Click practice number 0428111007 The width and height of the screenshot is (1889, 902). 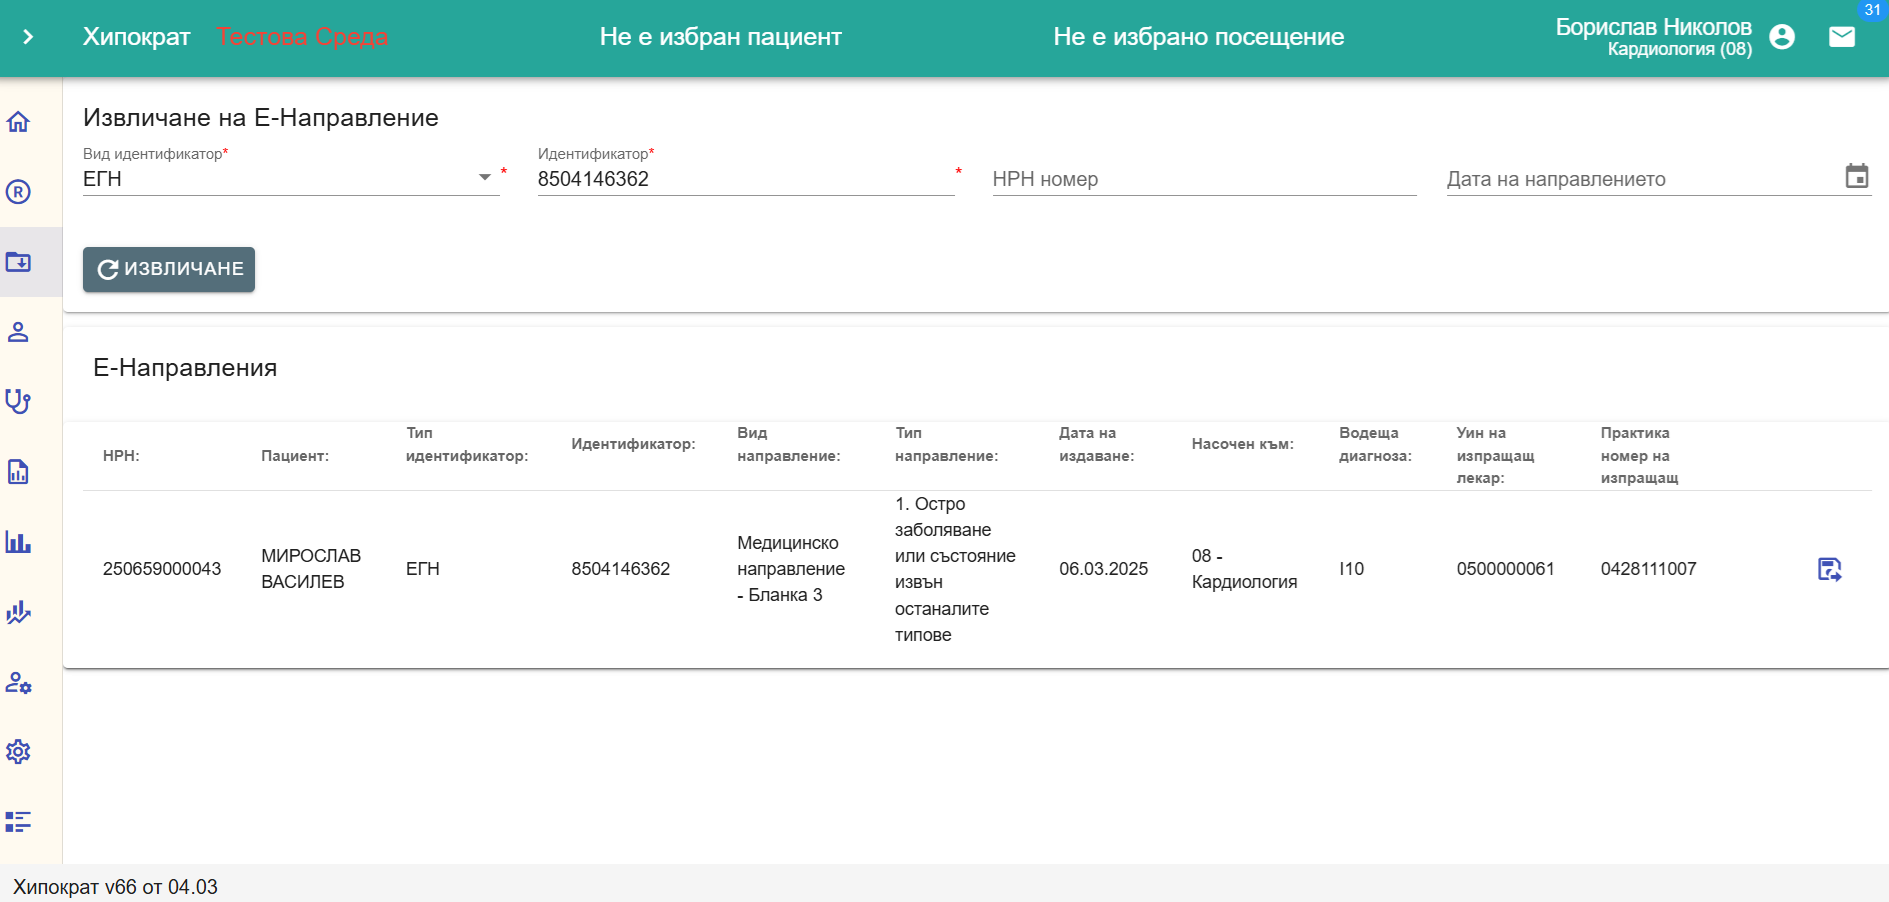1649,569
